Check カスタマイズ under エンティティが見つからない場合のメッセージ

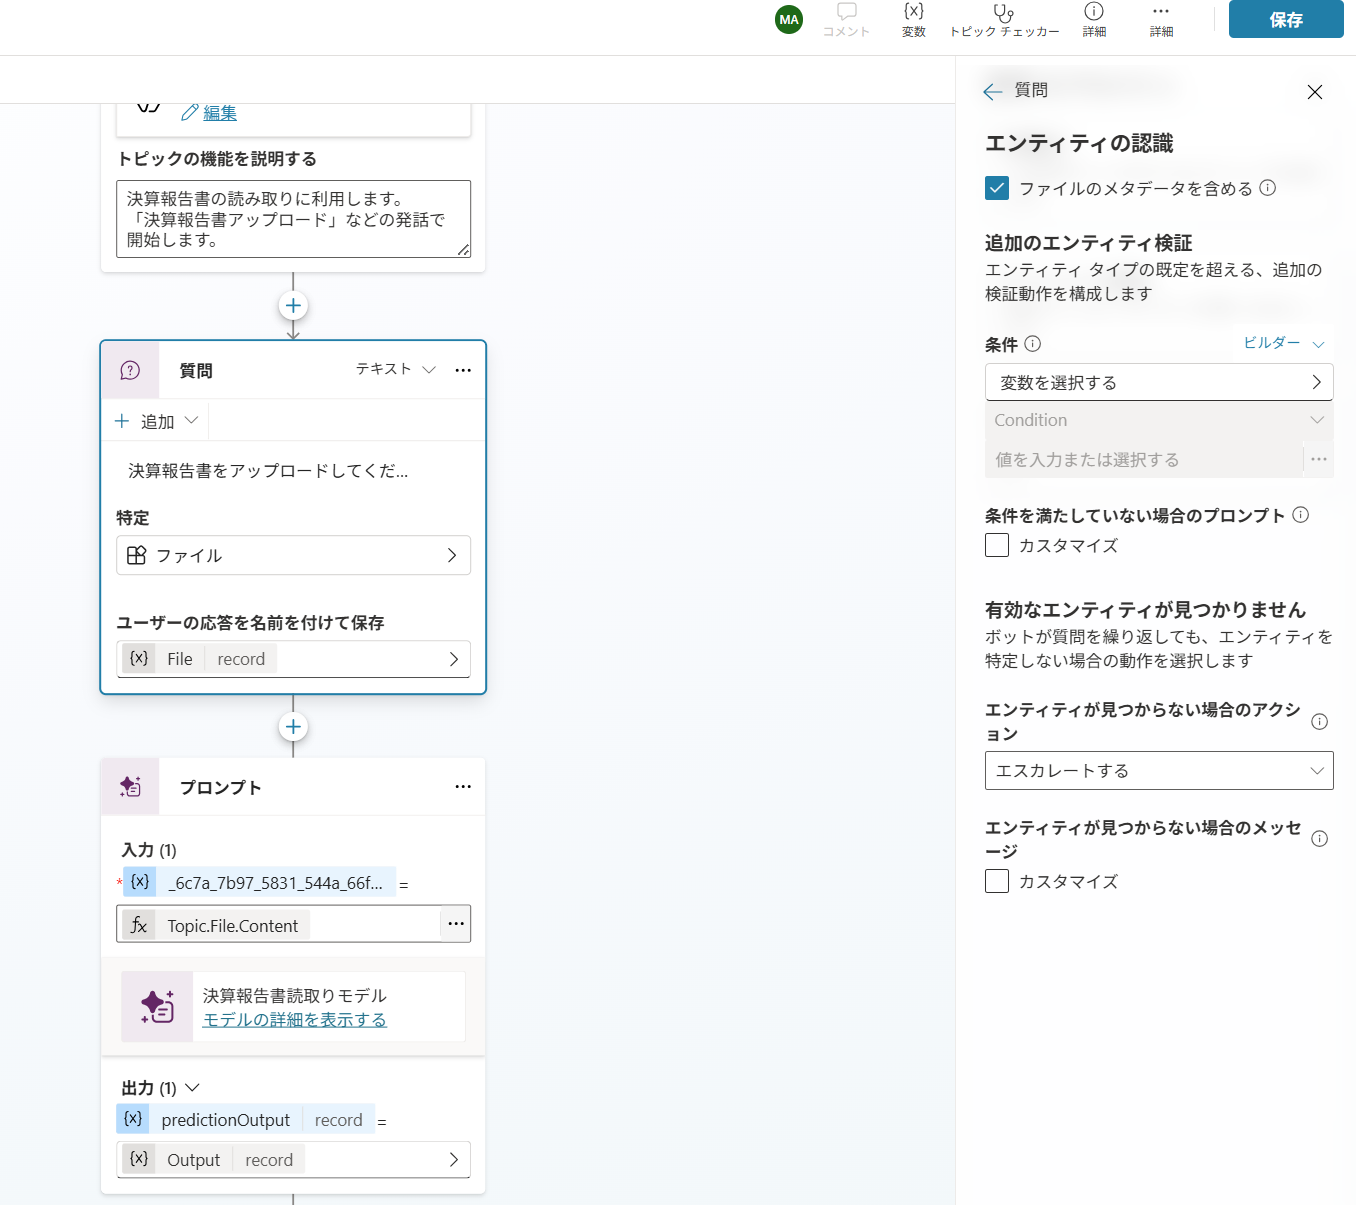pos(997,881)
